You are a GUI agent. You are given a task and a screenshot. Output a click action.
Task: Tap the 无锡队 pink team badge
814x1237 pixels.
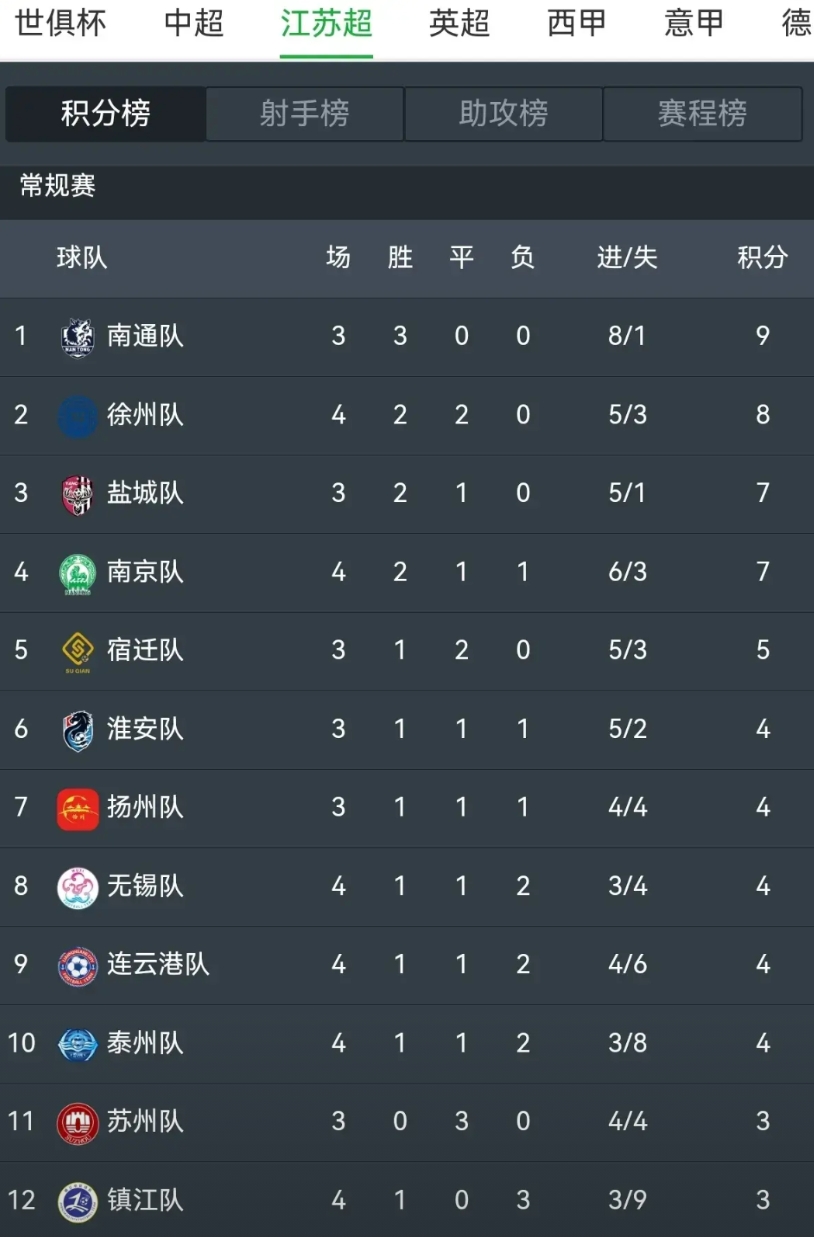point(77,887)
